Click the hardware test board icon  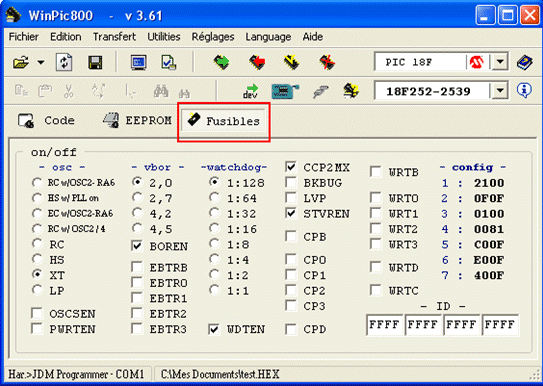285,91
